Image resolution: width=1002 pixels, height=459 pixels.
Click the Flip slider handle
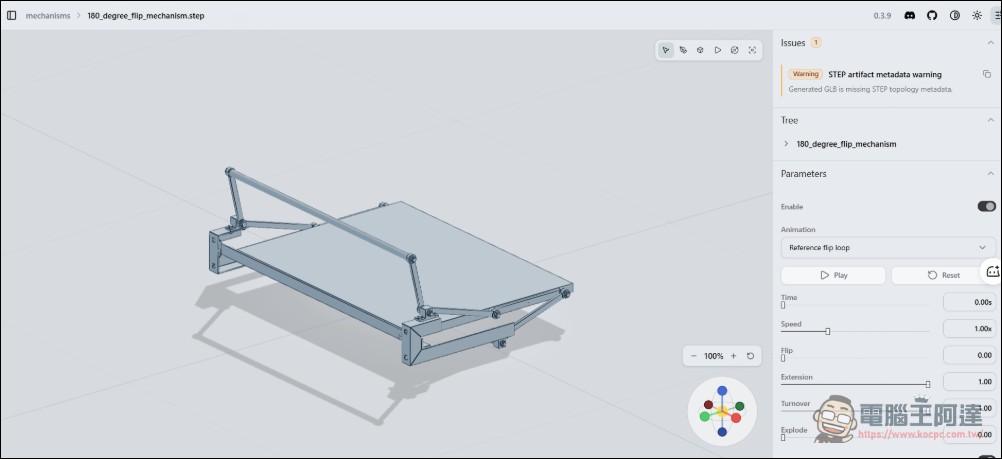click(x=783, y=358)
